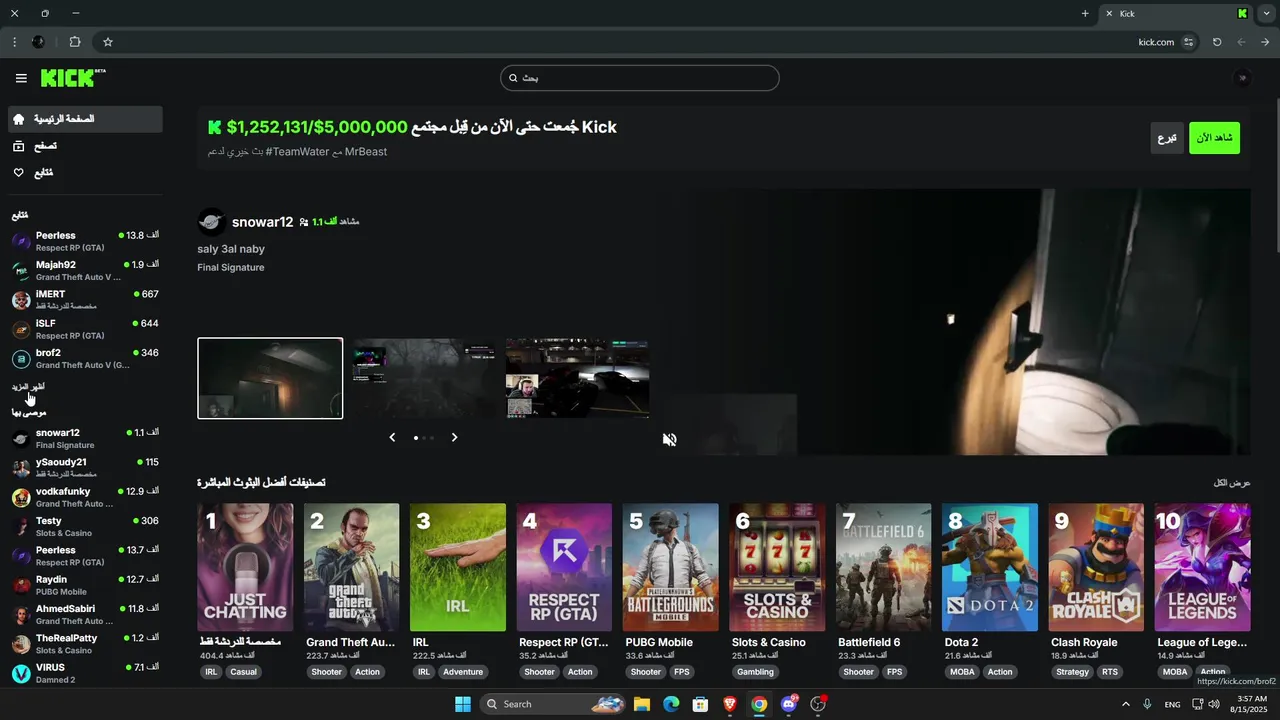Open PUBG Mobile category card
Screen dimensions: 1280x720
[x=670, y=567]
